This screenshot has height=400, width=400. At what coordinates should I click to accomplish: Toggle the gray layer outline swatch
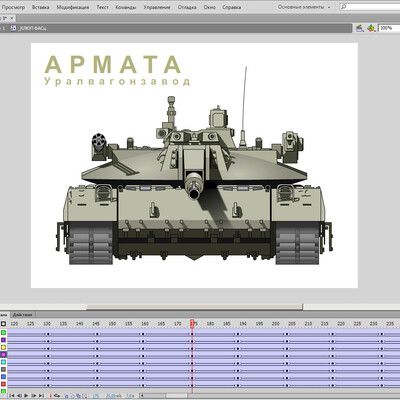(x=3, y=369)
